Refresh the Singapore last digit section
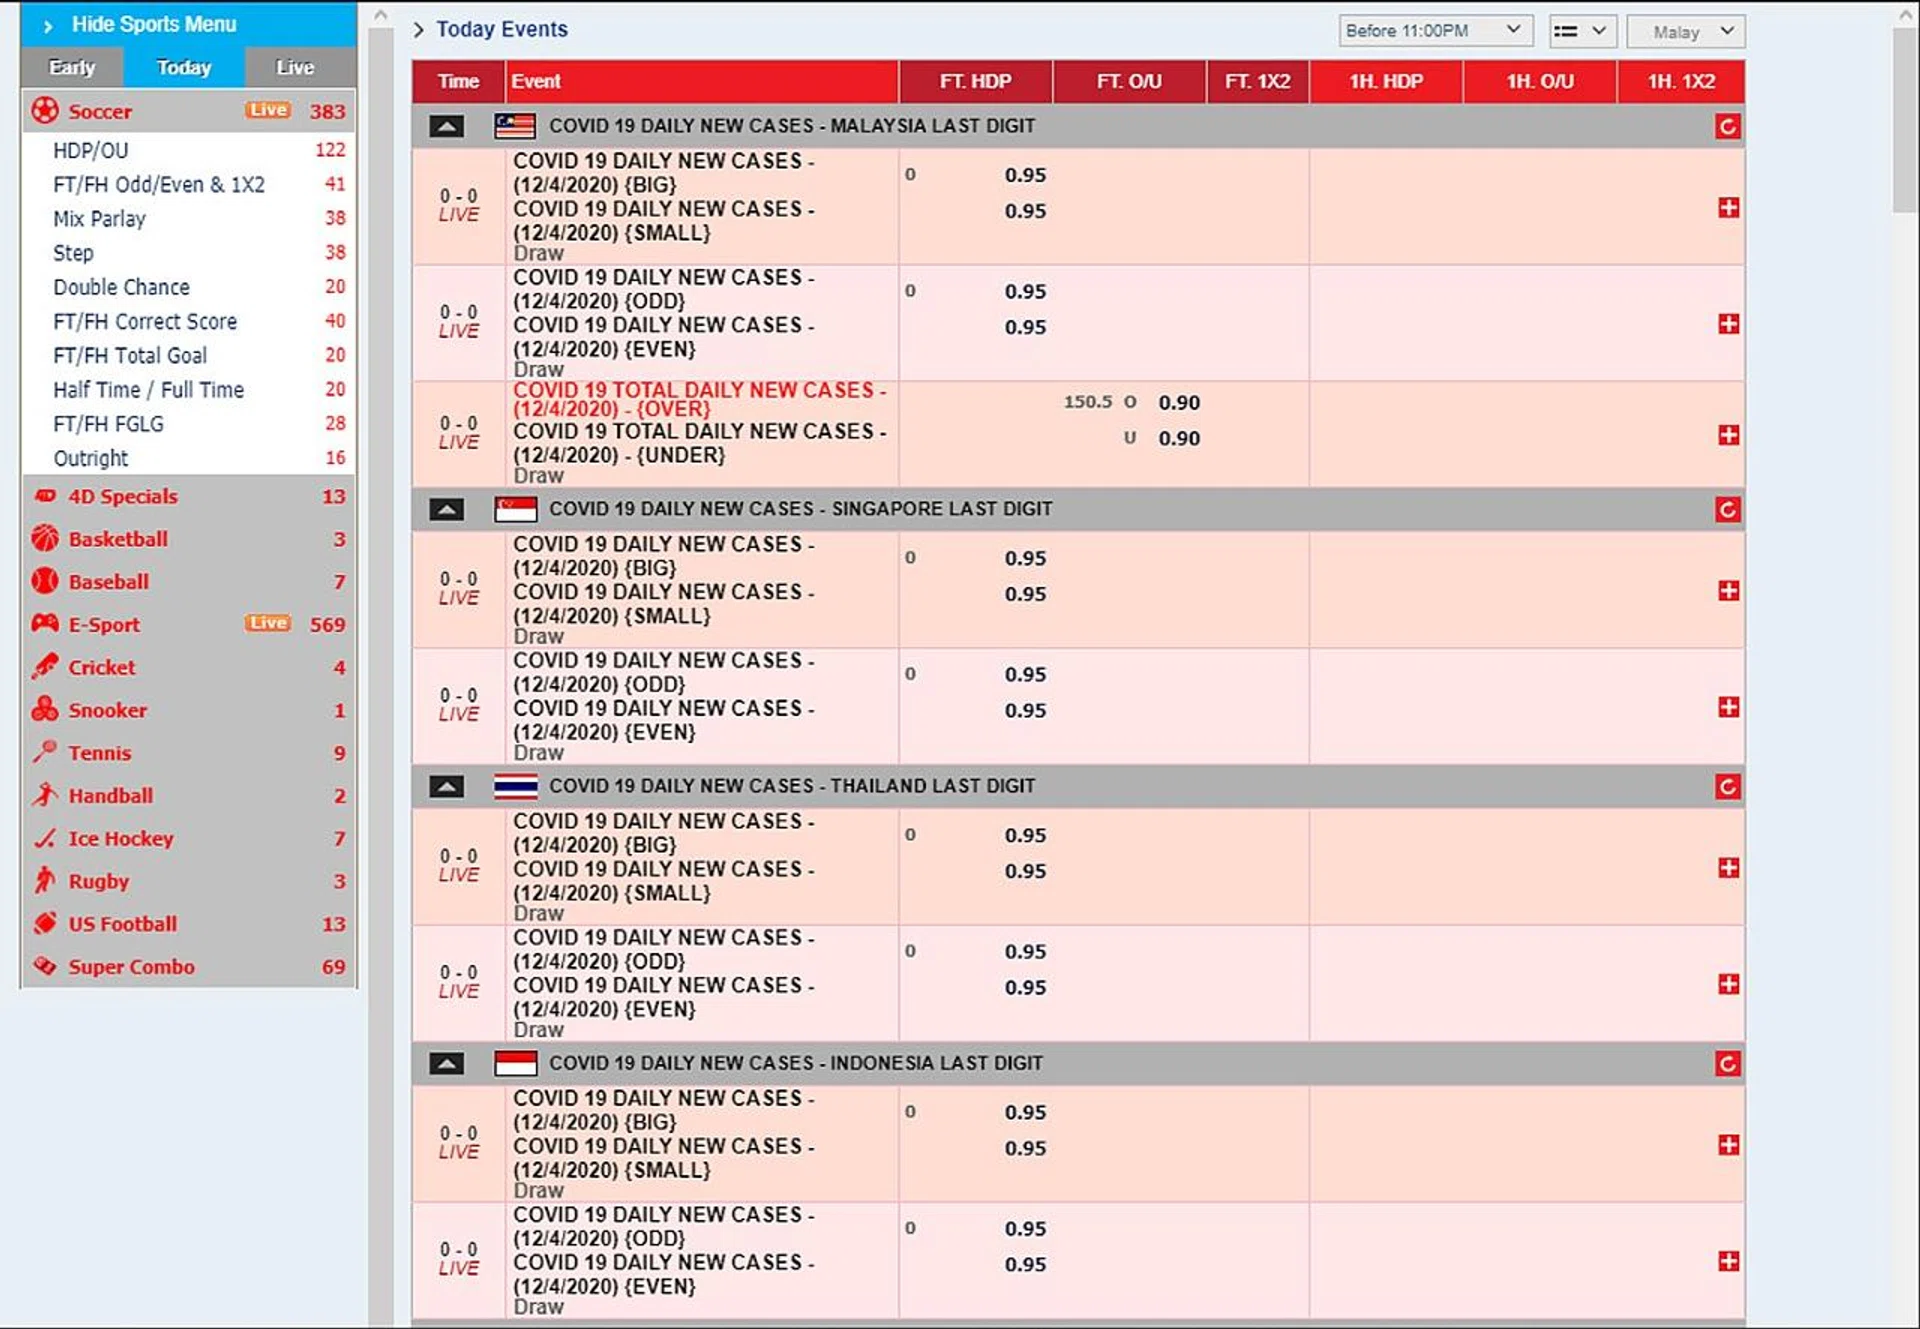The width and height of the screenshot is (1920, 1329). click(x=1727, y=508)
